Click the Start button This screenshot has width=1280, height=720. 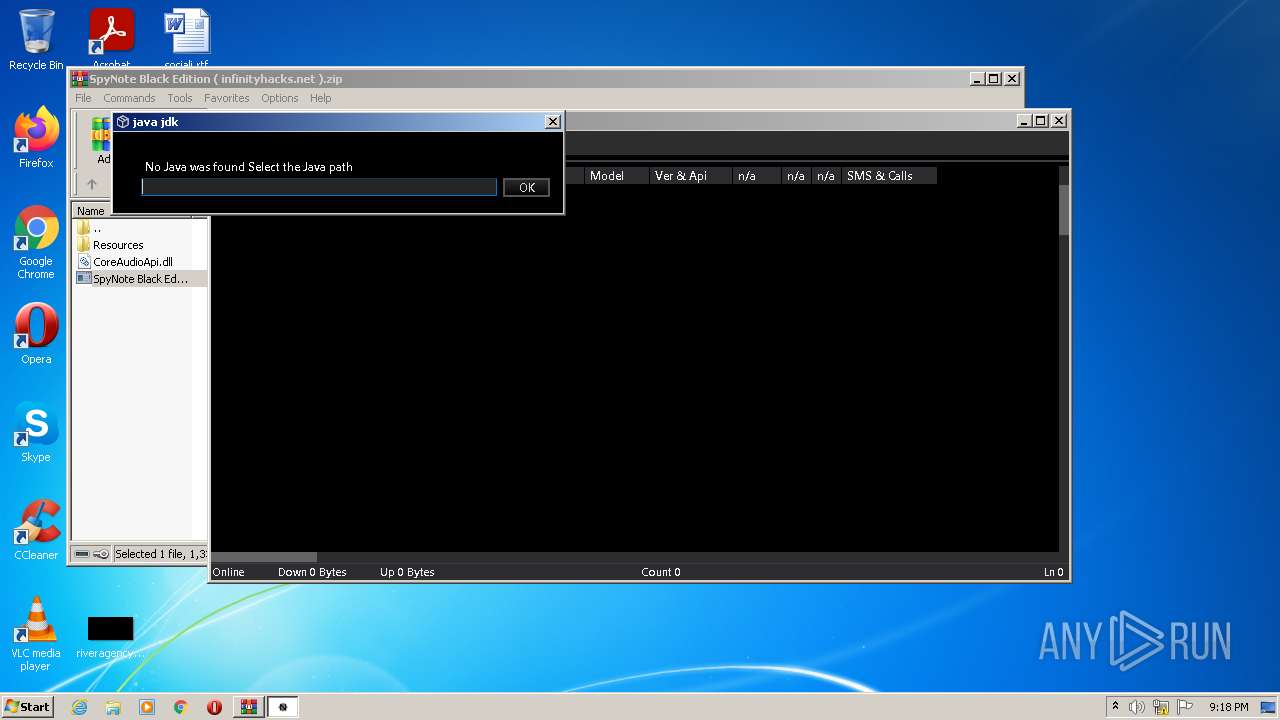28,706
